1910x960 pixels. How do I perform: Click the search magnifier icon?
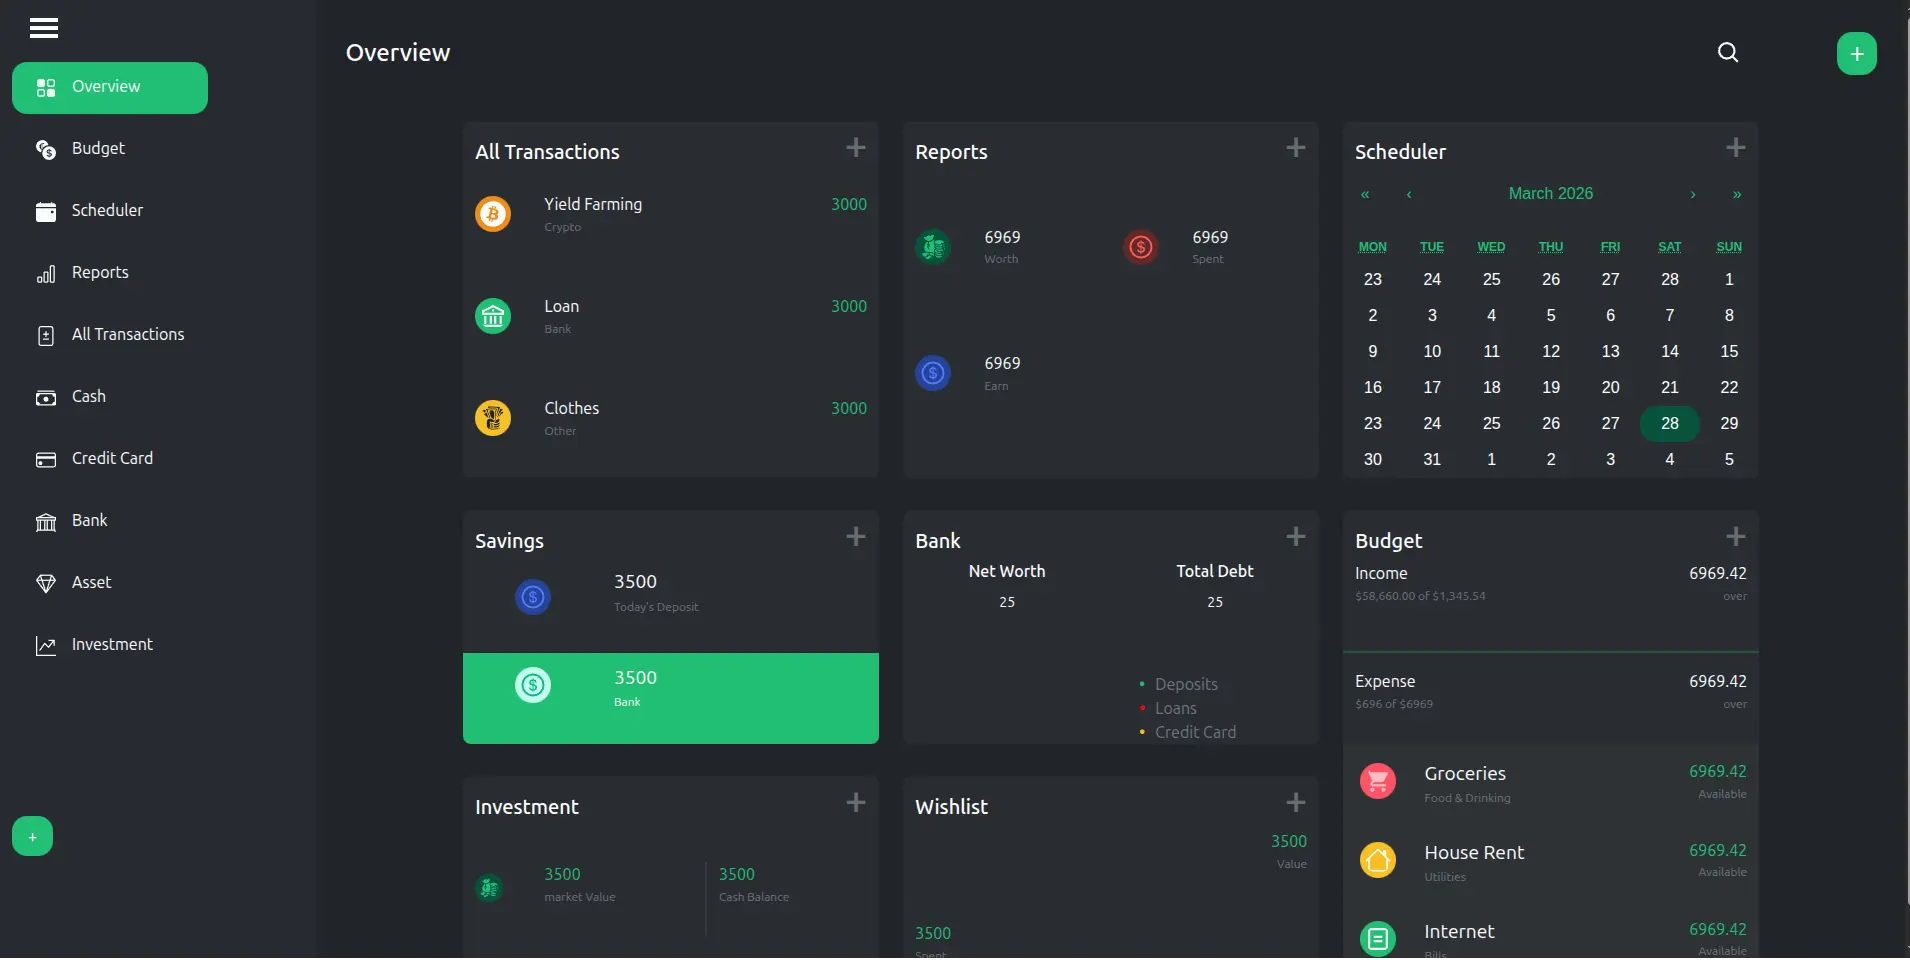1727,52
